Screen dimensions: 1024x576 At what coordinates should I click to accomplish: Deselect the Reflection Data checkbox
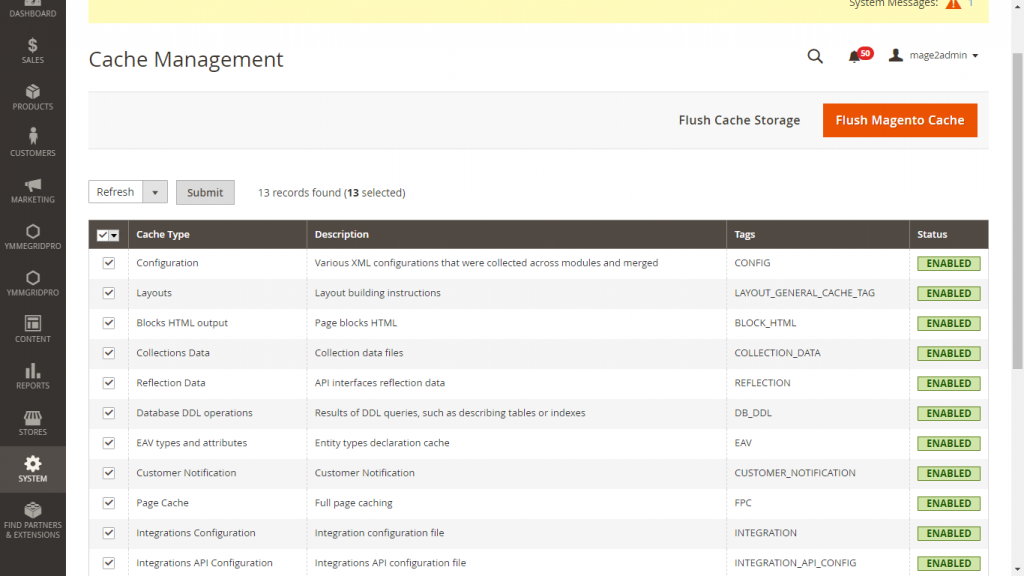(109, 383)
